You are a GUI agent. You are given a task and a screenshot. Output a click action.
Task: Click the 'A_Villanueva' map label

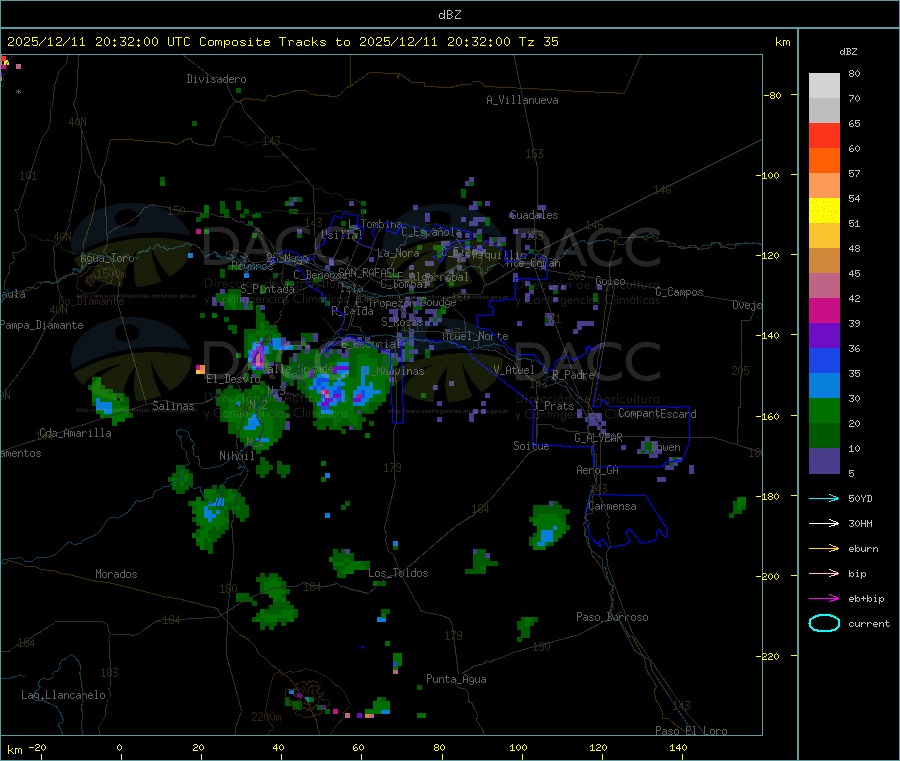tap(522, 100)
